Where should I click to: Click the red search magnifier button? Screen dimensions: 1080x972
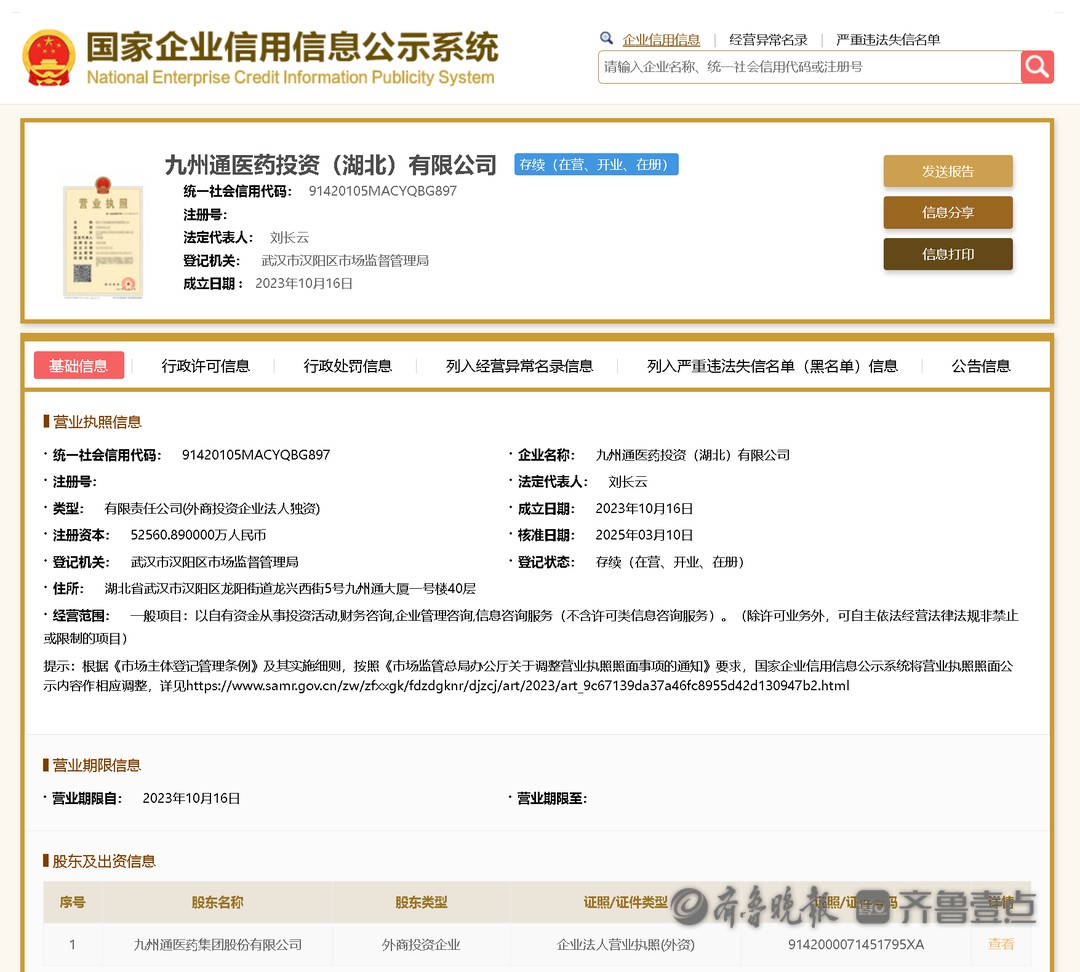[x=1037, y=67]
